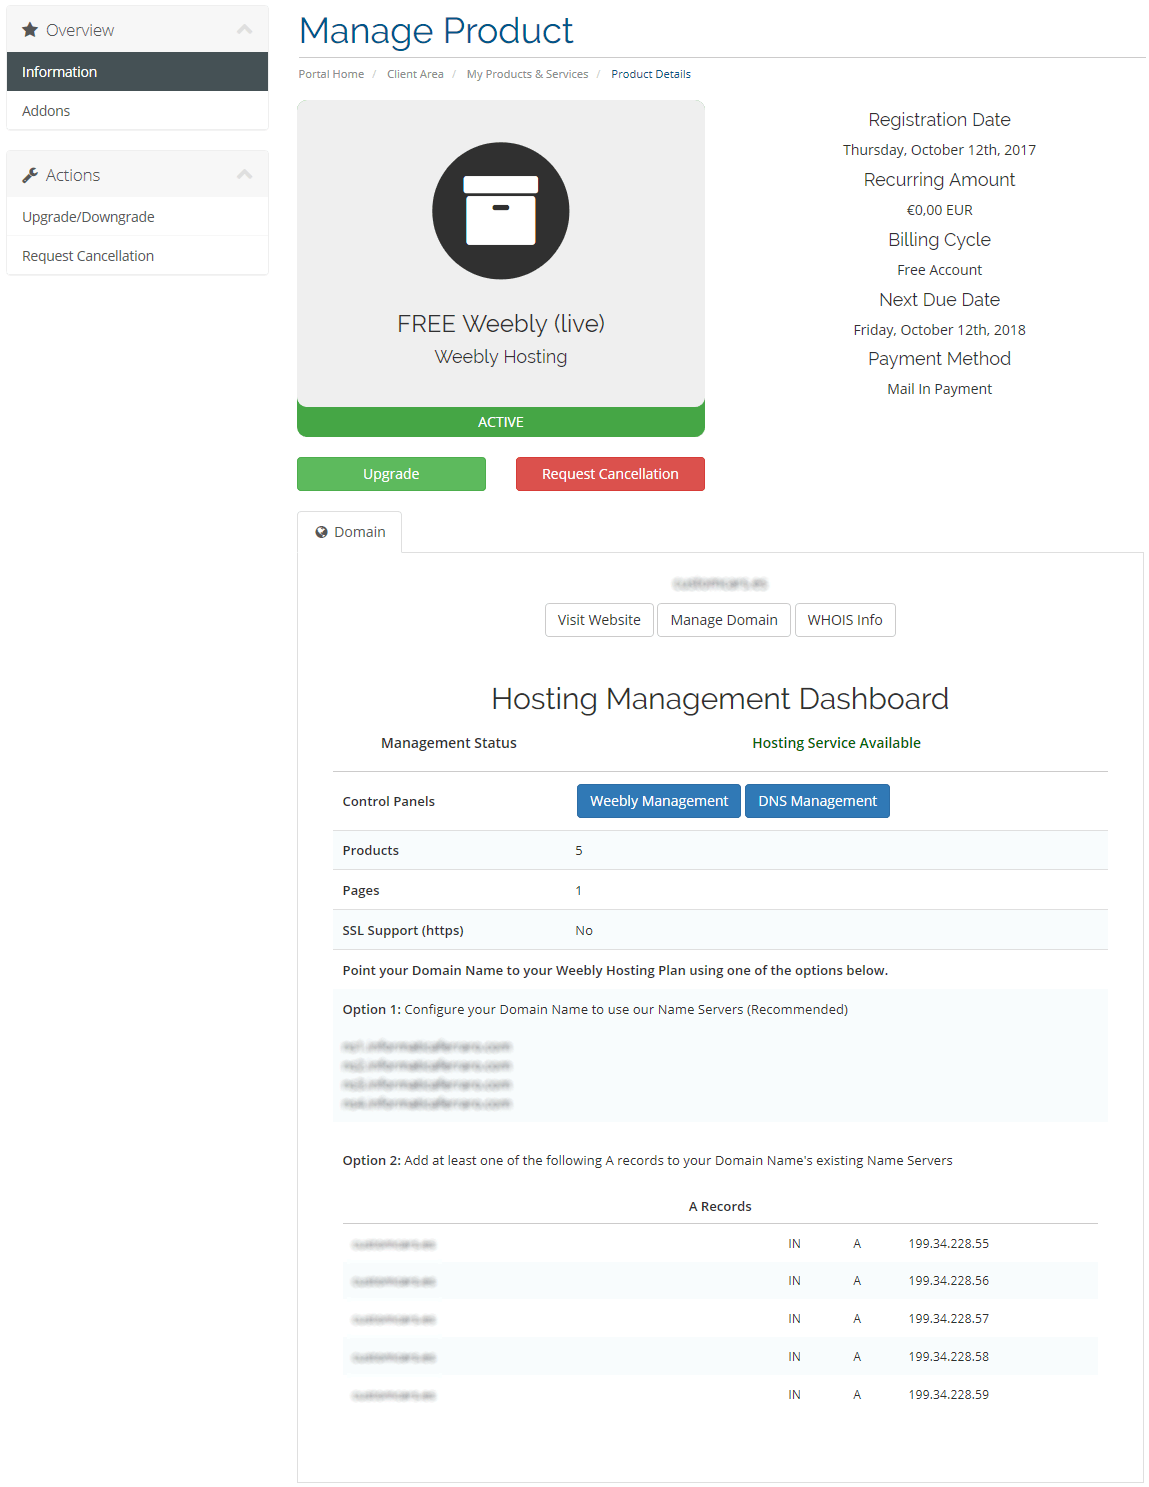This screenshot has width=1149, height=1487.
Task: Select Information in the sidebar
Action: [x=137, y=72]
